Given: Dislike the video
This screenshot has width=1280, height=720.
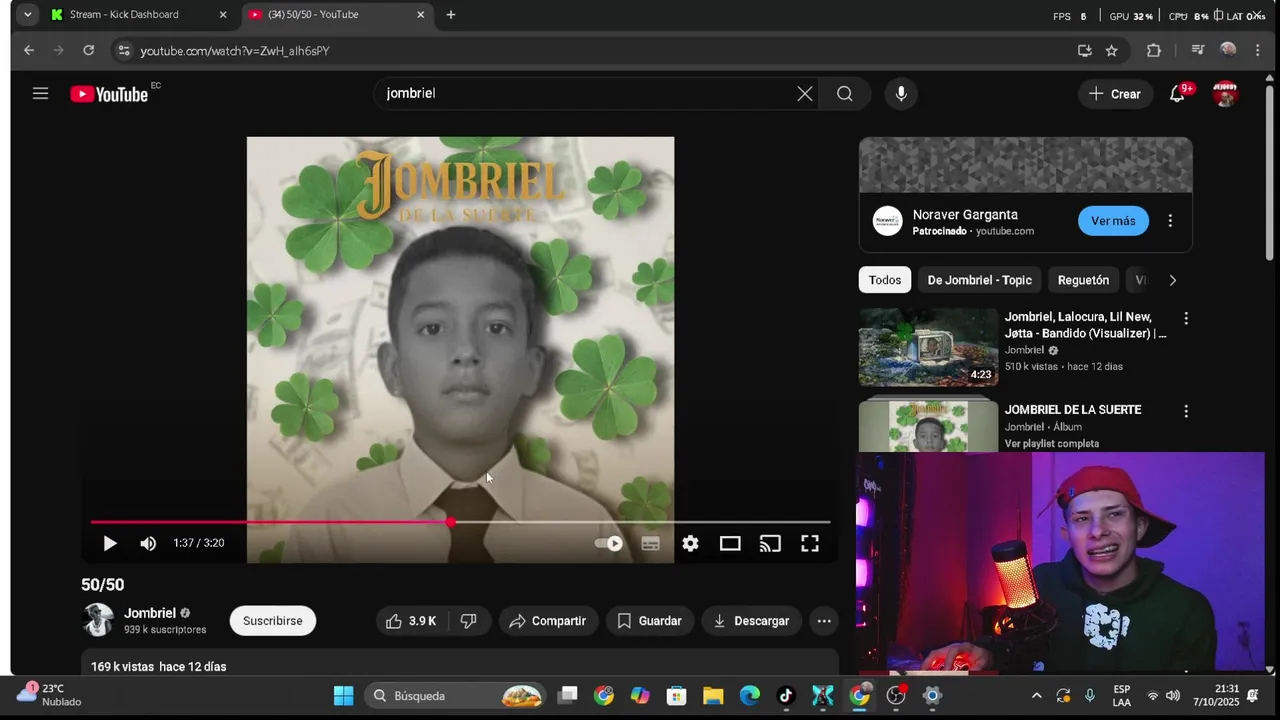Looking at the screenshot, I should [468, 621].
